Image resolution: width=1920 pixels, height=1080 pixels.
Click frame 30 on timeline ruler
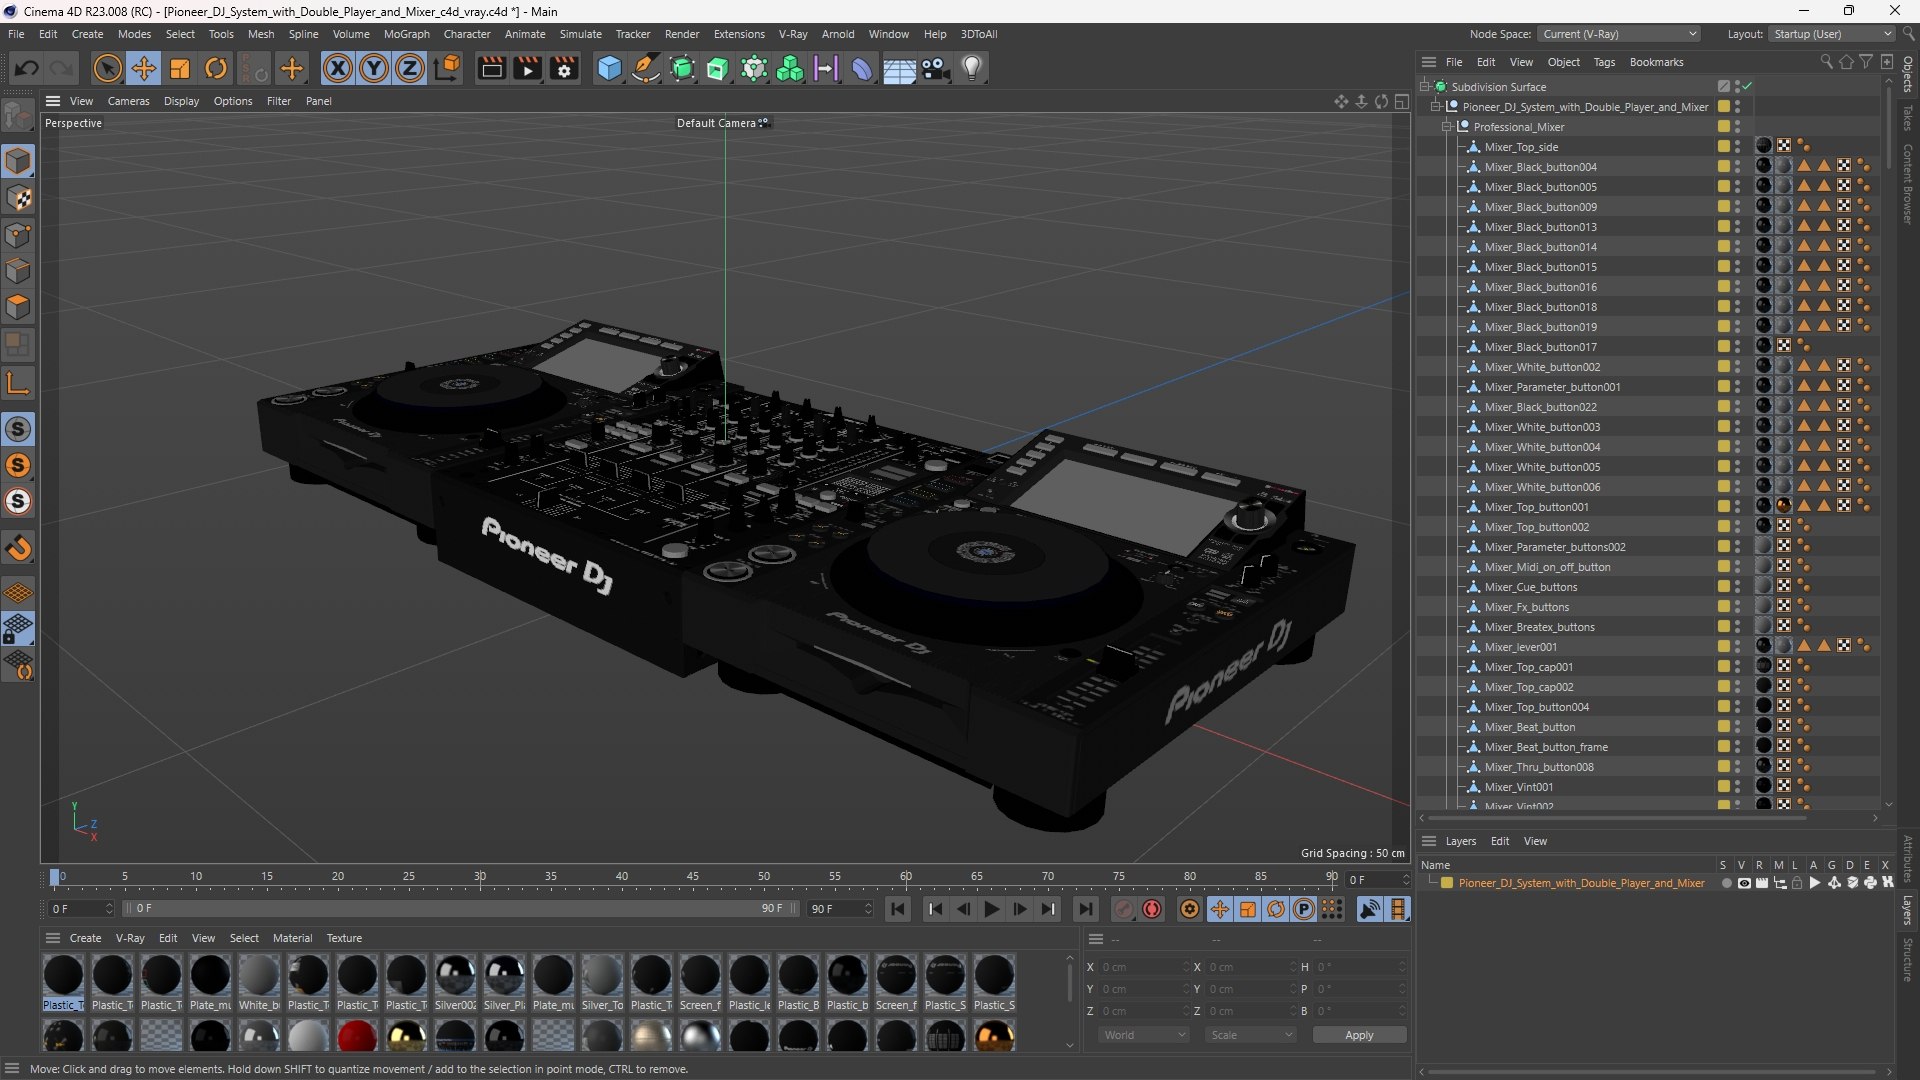pyautogui.click(x=480, y=877)
